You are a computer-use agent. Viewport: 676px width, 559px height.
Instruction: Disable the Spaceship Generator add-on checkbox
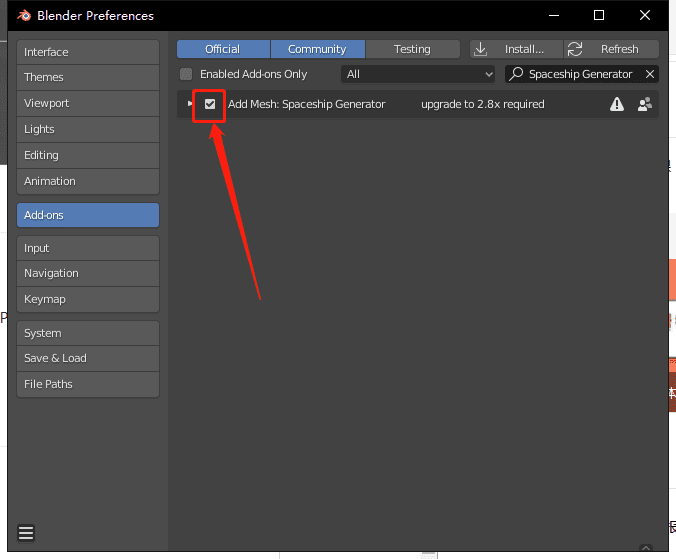(210, 104)
